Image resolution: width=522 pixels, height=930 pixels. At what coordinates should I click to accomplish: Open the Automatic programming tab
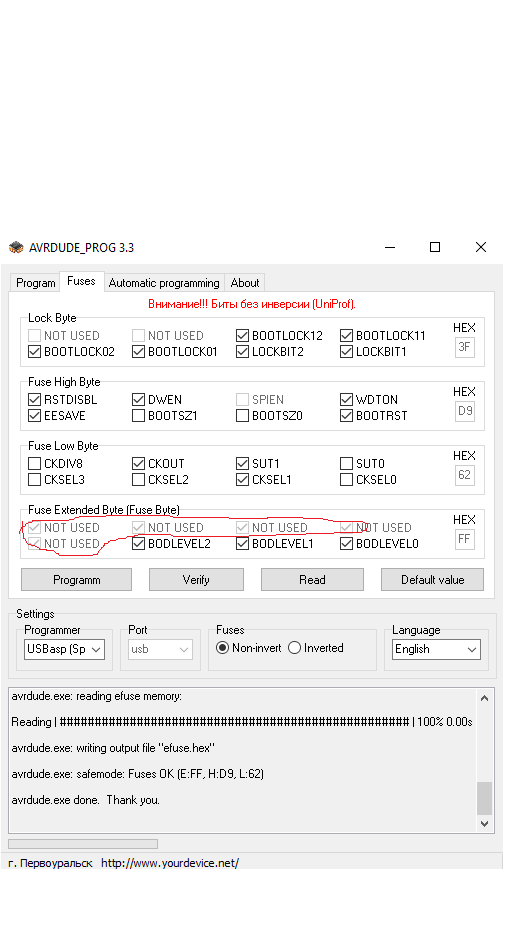(164, 283)
